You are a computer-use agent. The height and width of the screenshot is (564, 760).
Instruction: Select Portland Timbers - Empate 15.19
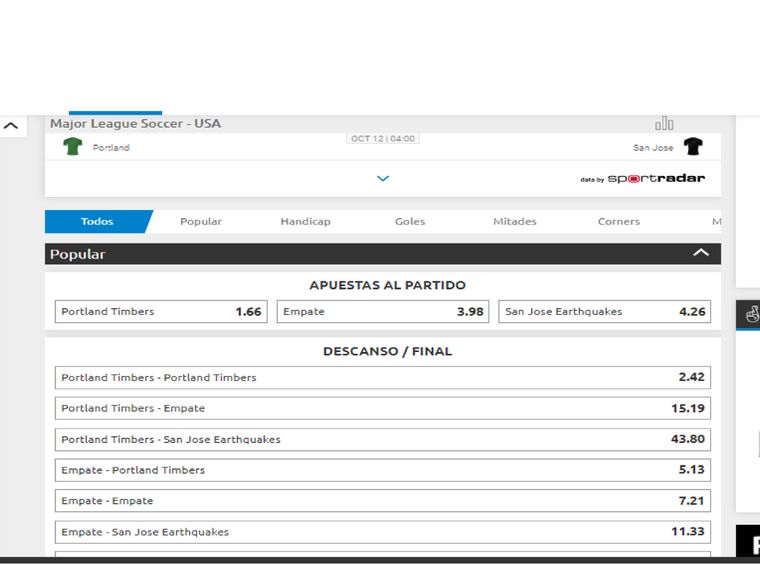(x=383, y=408)
